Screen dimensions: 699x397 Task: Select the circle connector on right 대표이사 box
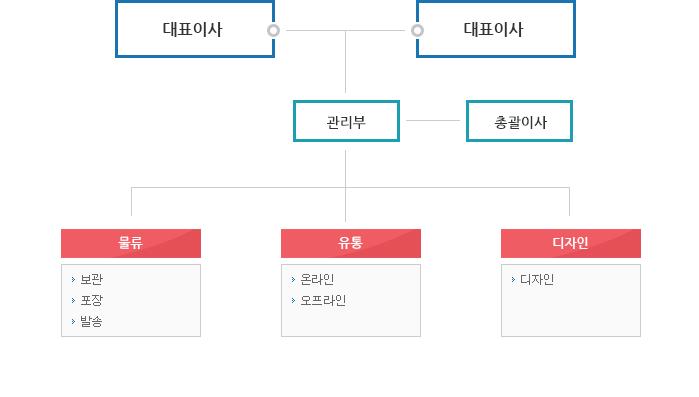pos(417,31)
